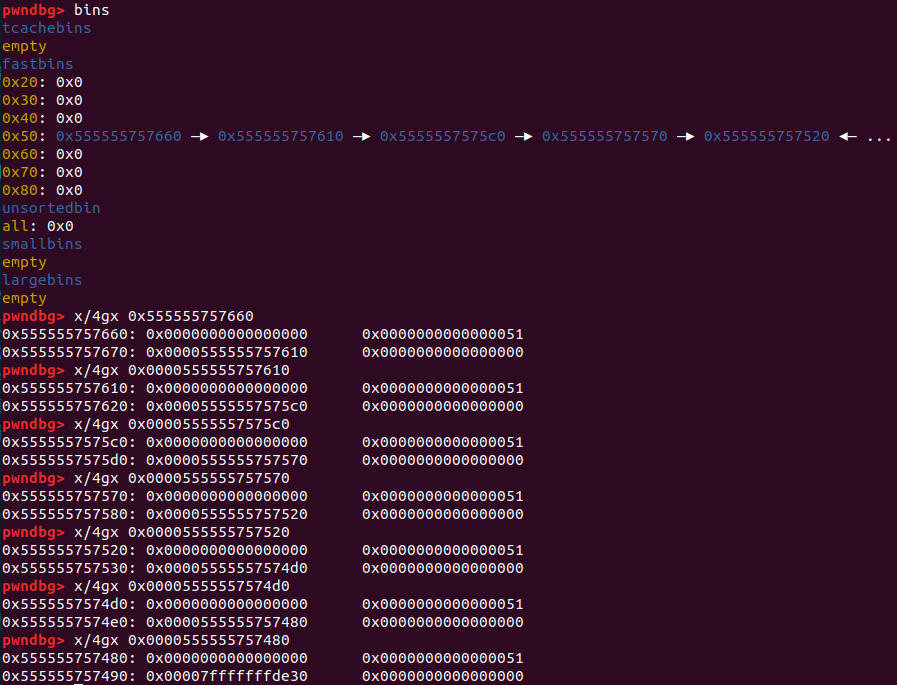The height and width of the screenshot is (685, 897).
Task: Select the 0x51 size value in row 0x555555757660
Action: click(443, 334)
